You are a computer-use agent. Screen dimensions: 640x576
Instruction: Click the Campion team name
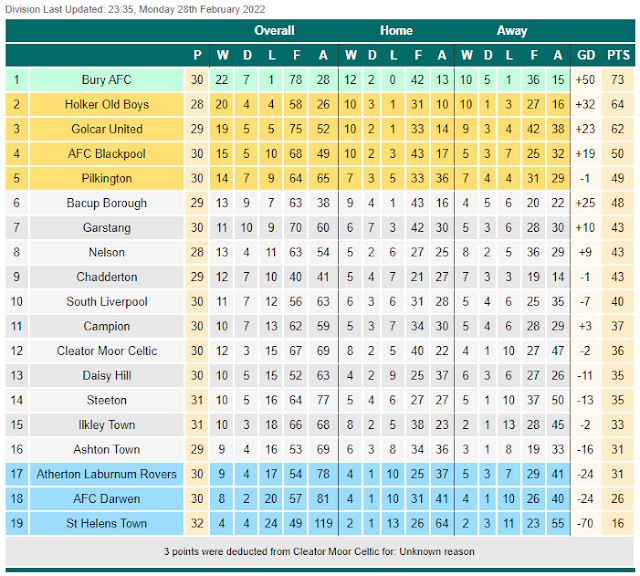point(107,326)
